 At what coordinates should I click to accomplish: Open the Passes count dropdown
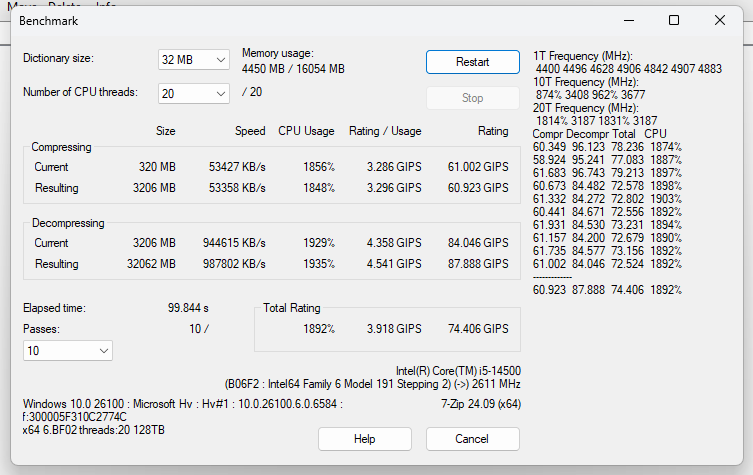click(68, 351)
